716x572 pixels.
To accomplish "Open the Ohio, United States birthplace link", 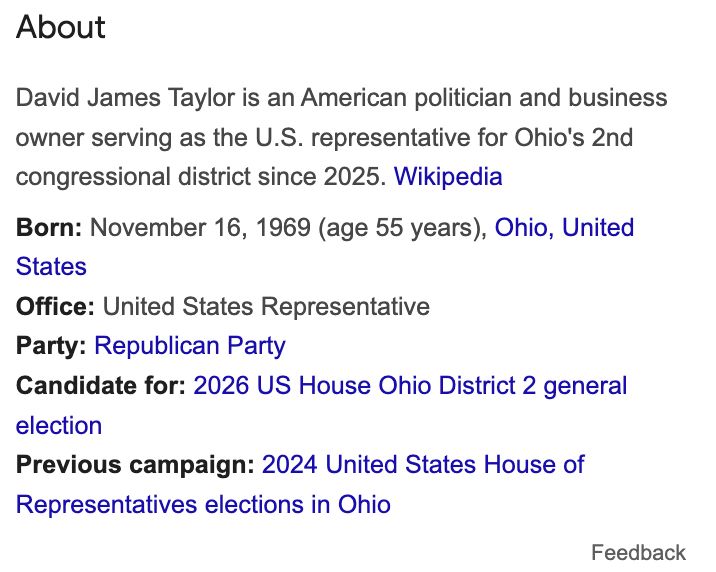I will [x=564, y=227].
